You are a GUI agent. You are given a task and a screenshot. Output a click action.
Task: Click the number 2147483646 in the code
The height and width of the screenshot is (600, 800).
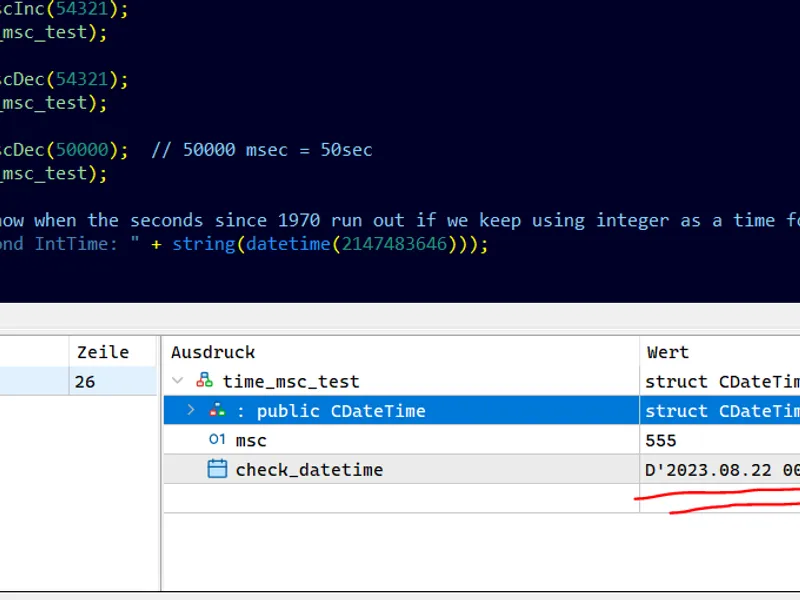point(394,244)
